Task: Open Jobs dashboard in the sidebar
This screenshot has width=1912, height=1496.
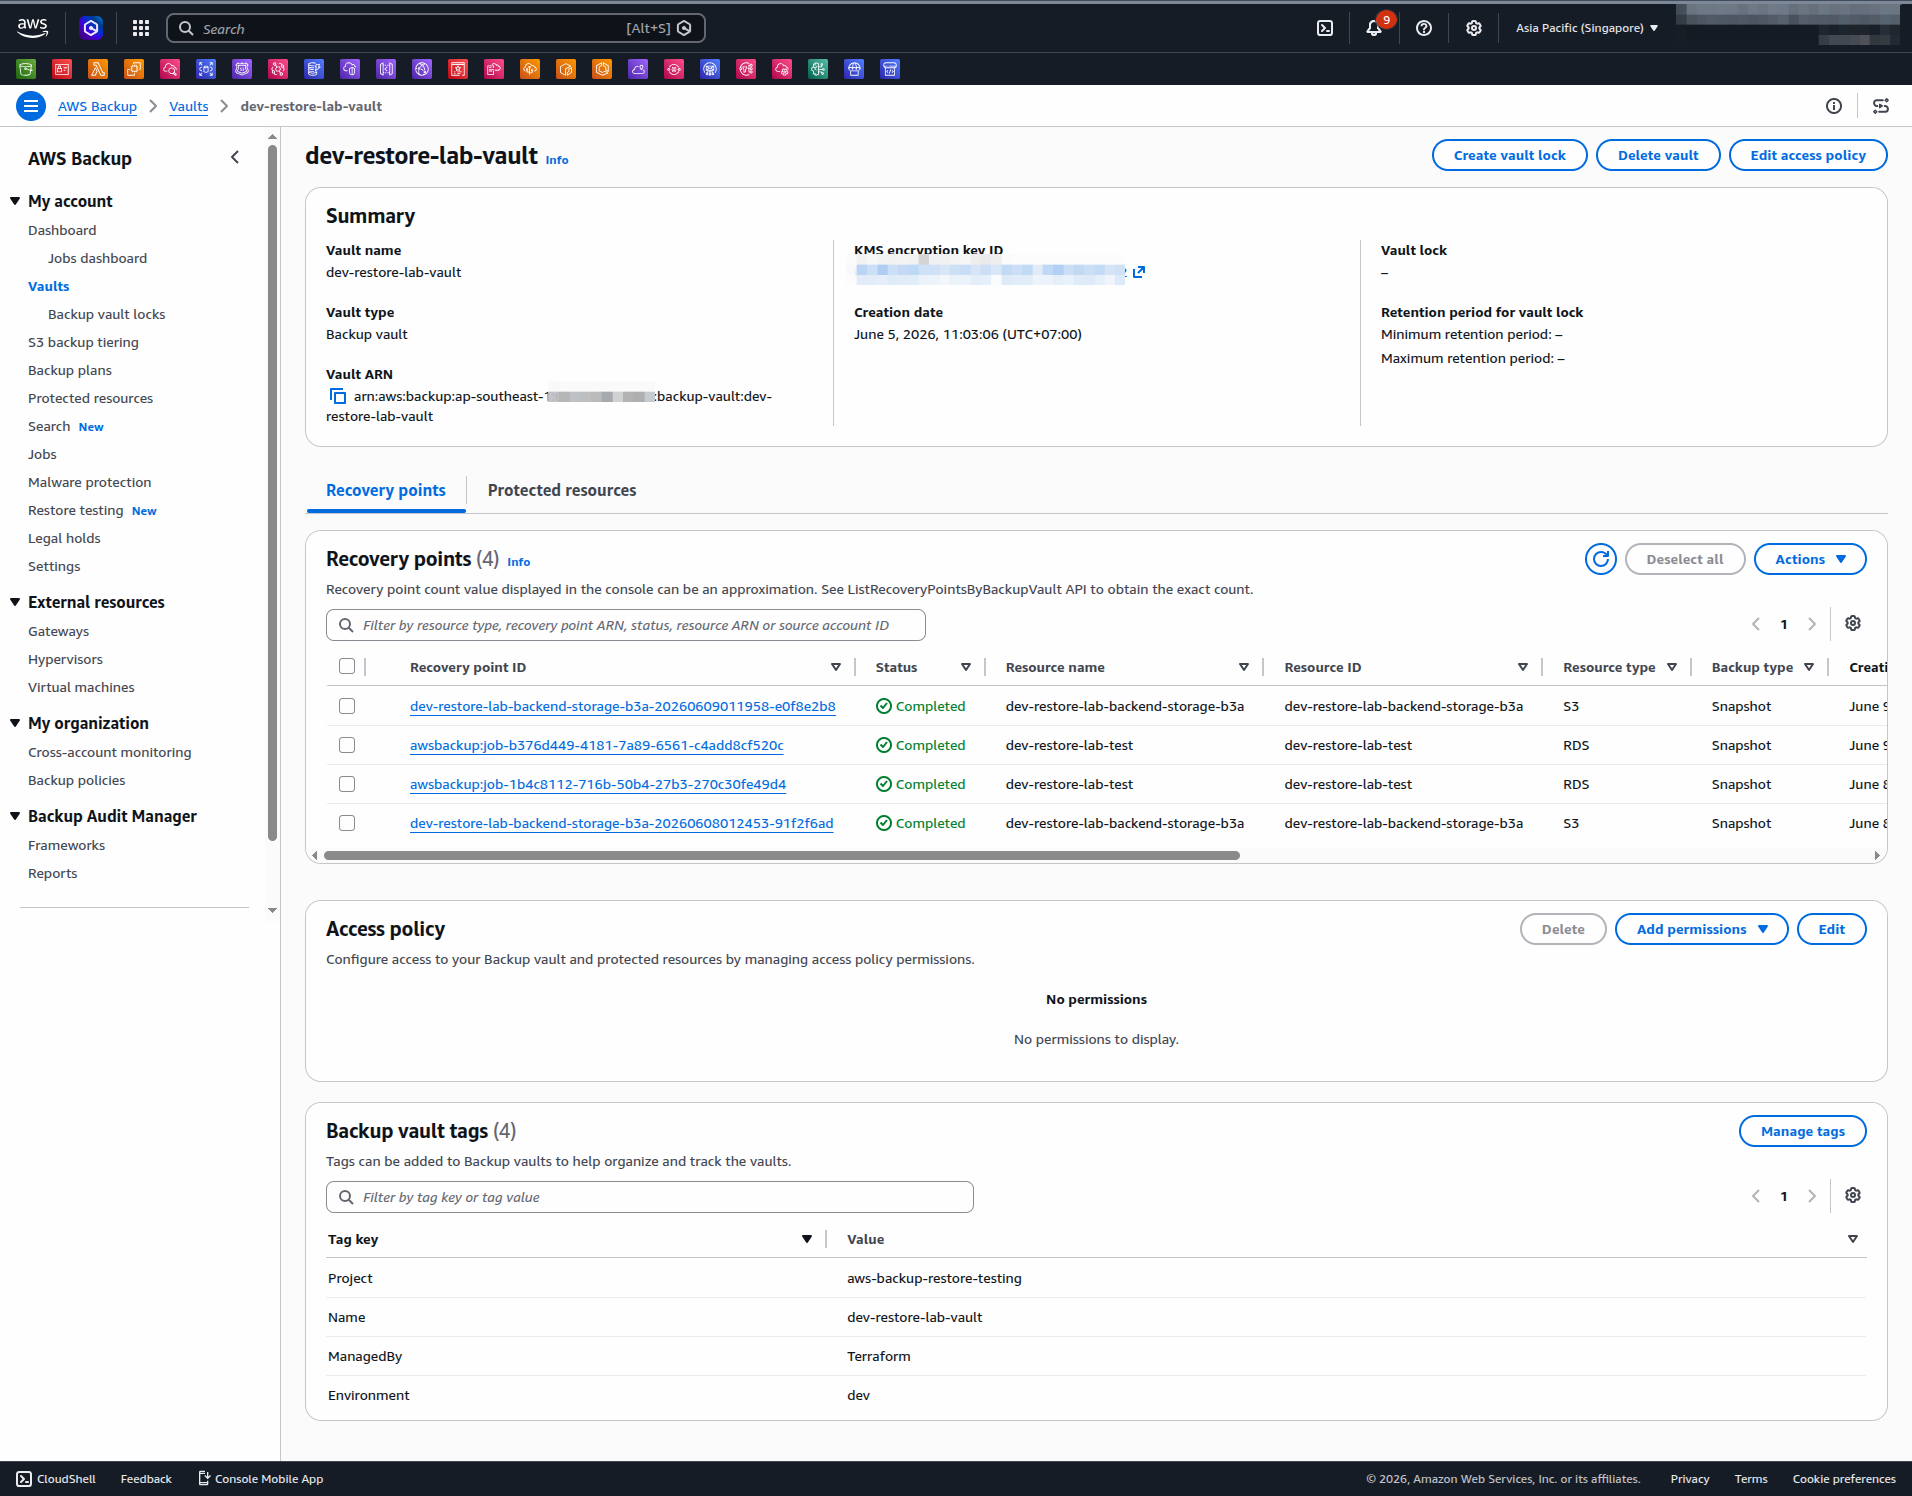Action: coord(97,258)
